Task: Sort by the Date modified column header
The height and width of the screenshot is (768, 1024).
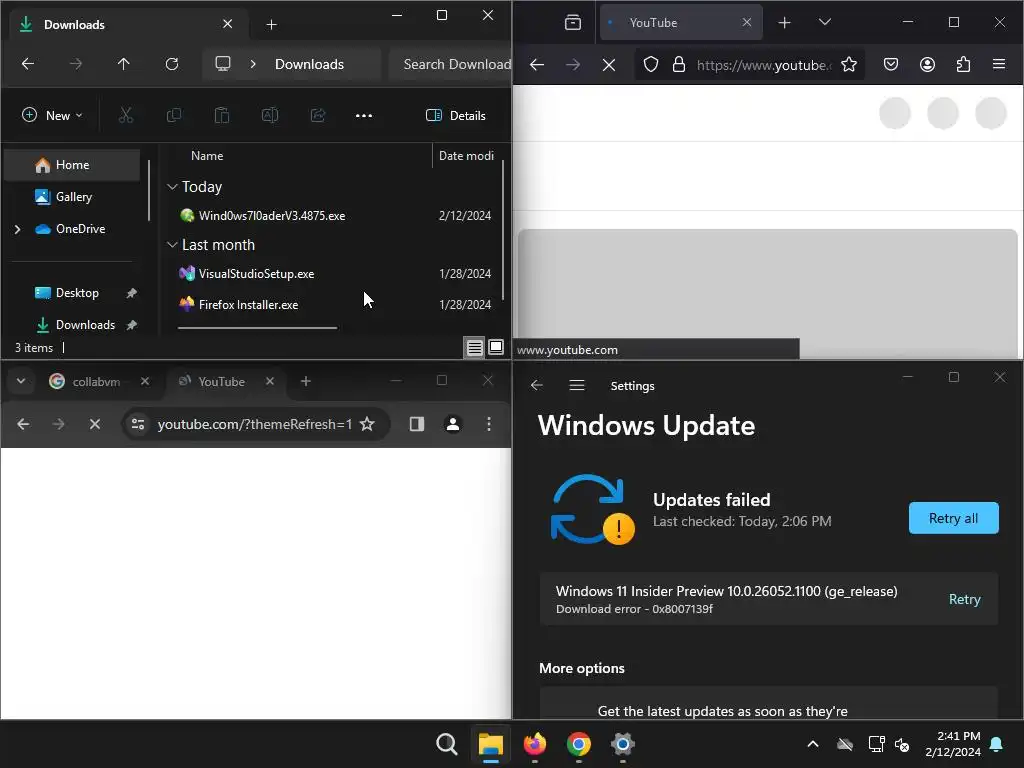Action: click(466, 156)
